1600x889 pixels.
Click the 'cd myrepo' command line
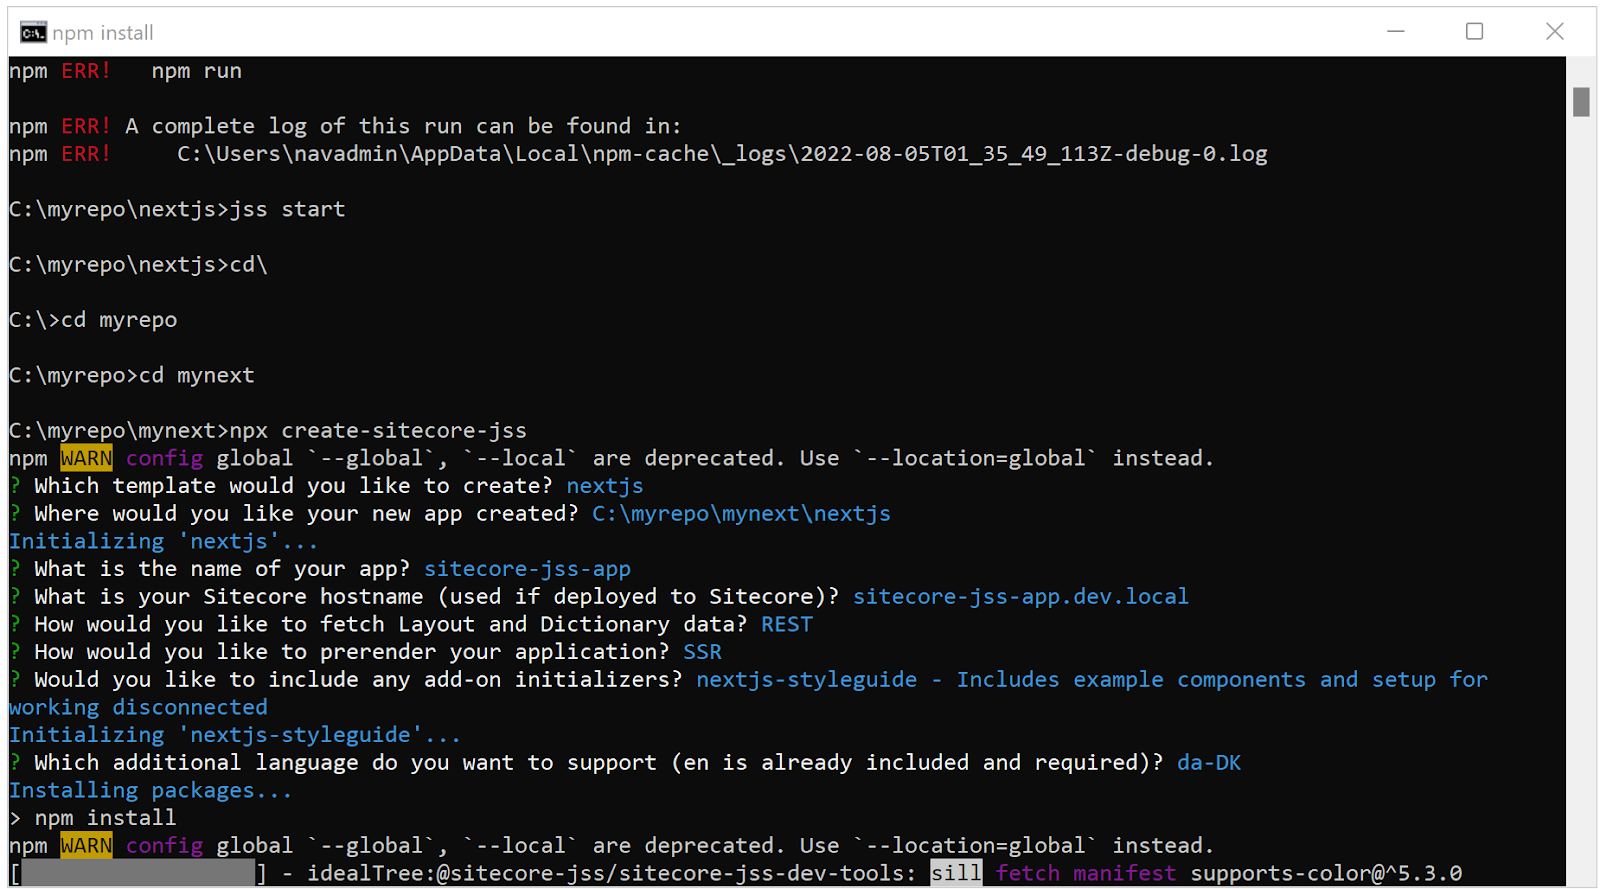93,320
